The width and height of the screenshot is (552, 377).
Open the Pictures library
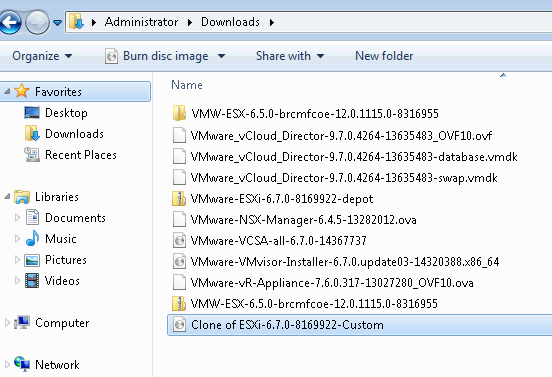pyautogui.click(x=66, y=260)
